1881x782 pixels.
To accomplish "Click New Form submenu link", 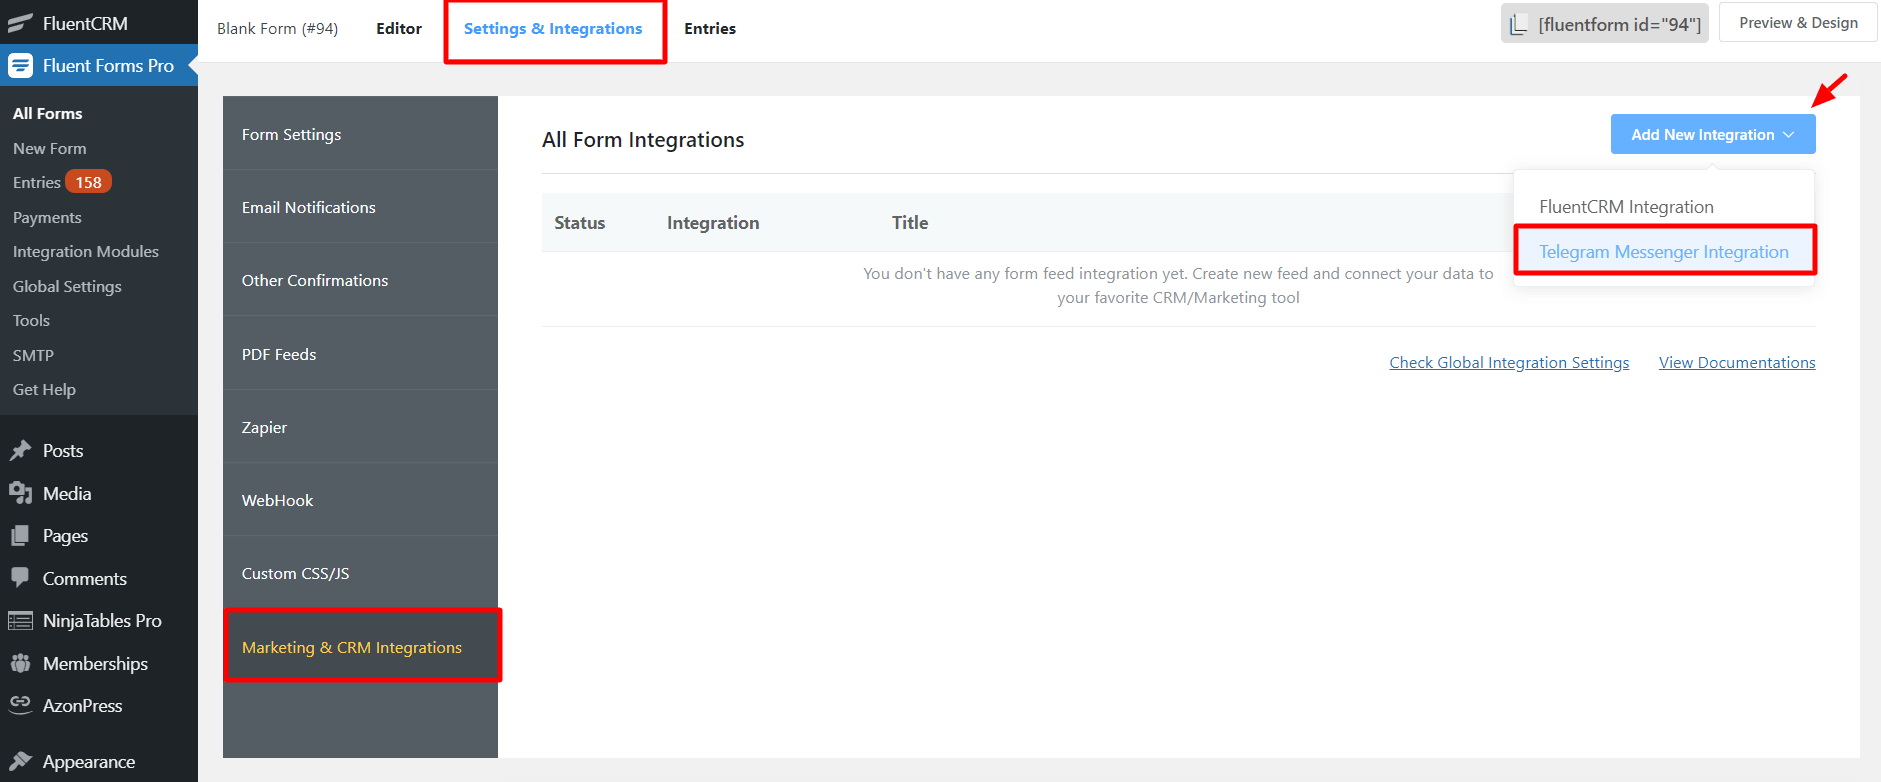I will tap(50, 148).
